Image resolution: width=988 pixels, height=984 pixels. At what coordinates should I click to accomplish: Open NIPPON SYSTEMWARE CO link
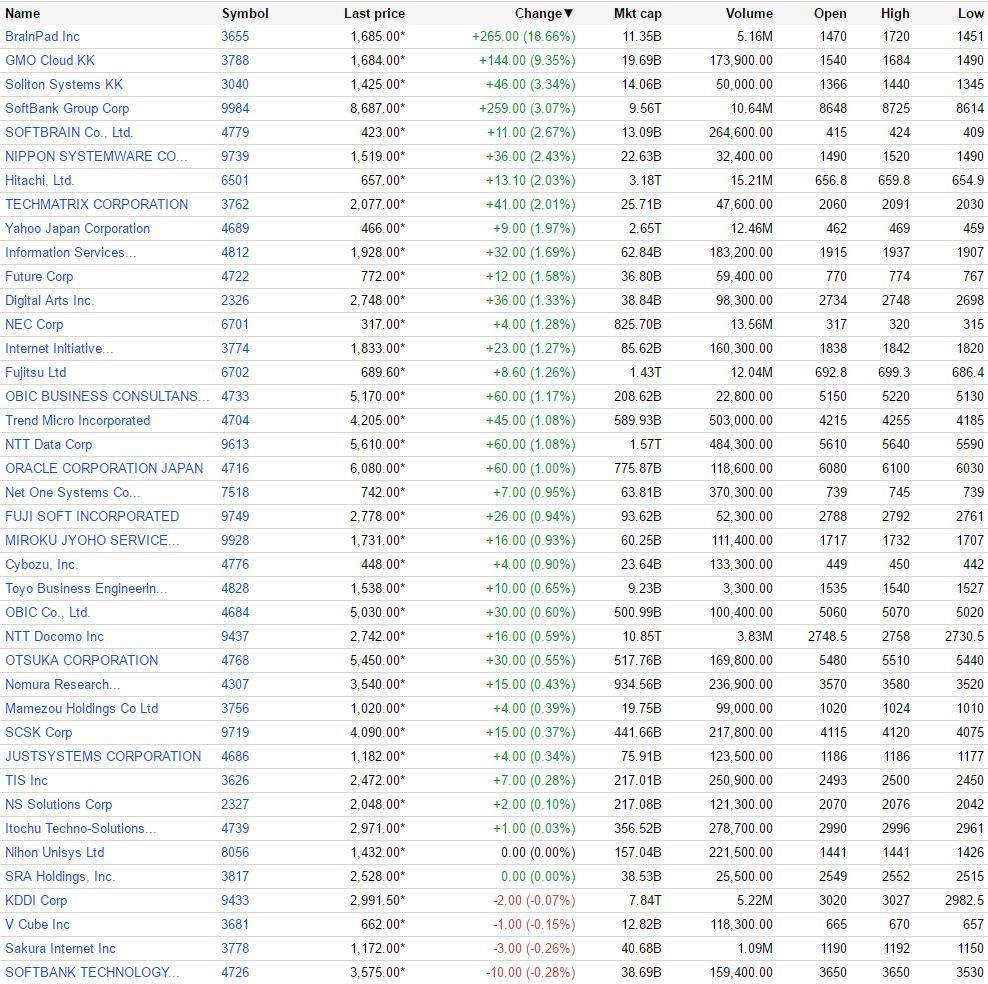pyautogui.click(x=96, y=156)
